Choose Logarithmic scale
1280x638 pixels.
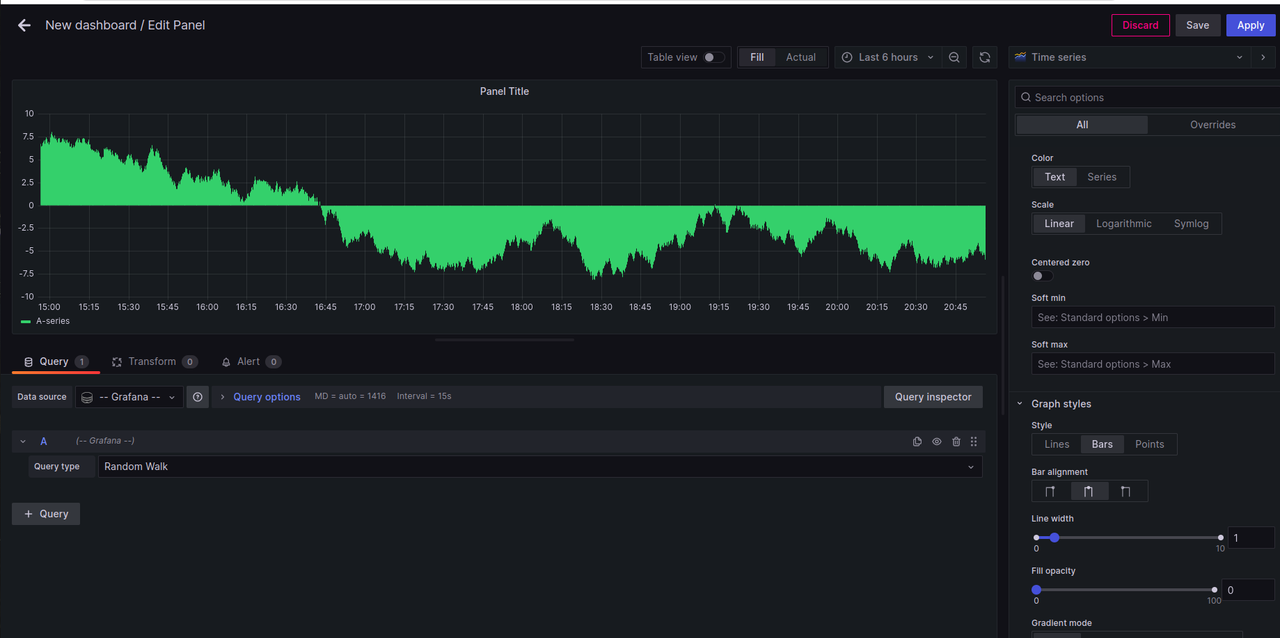pyautogui.click(x=1124, y=224)
